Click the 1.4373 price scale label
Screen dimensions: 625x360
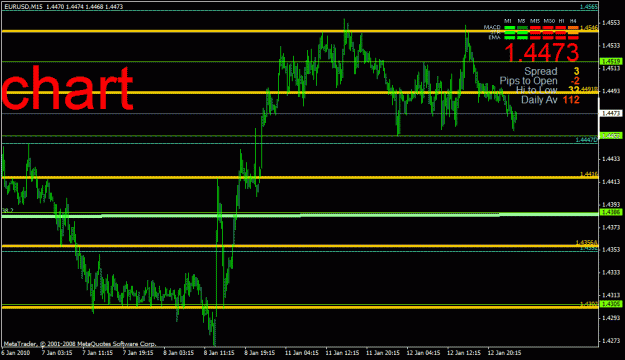(x=611, y=227)
